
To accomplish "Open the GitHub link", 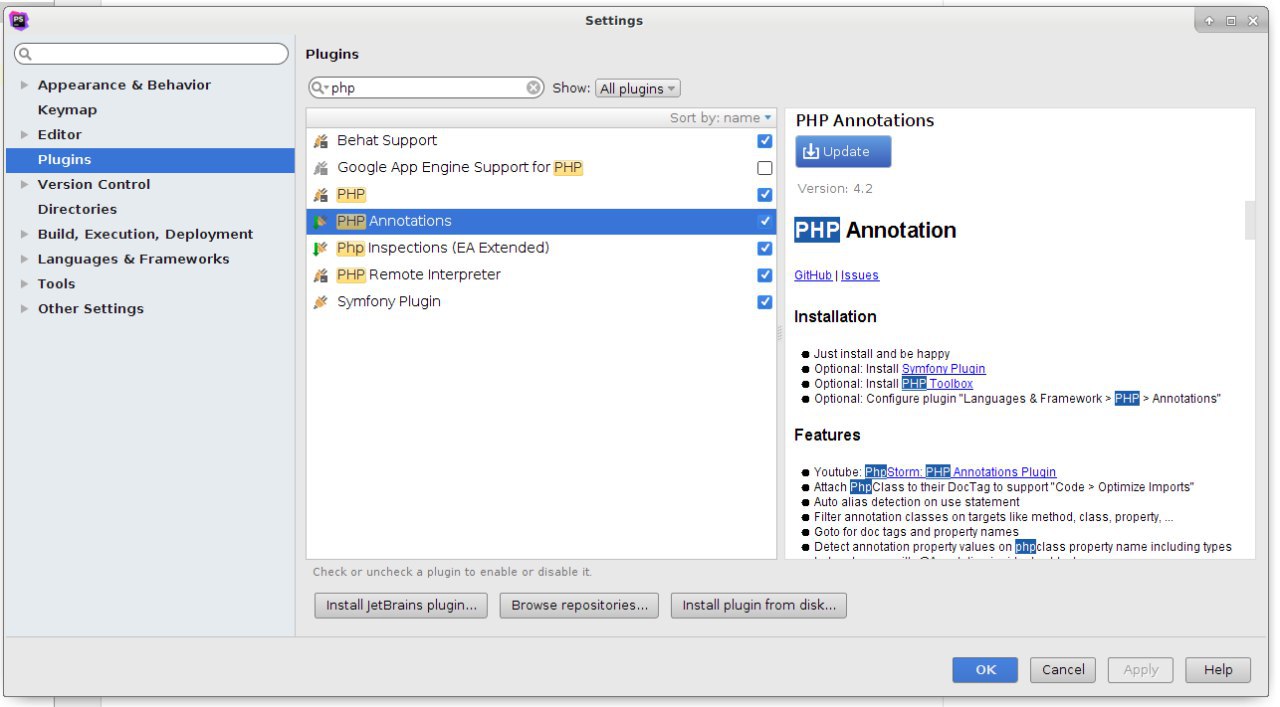I will tap(813, 276).
